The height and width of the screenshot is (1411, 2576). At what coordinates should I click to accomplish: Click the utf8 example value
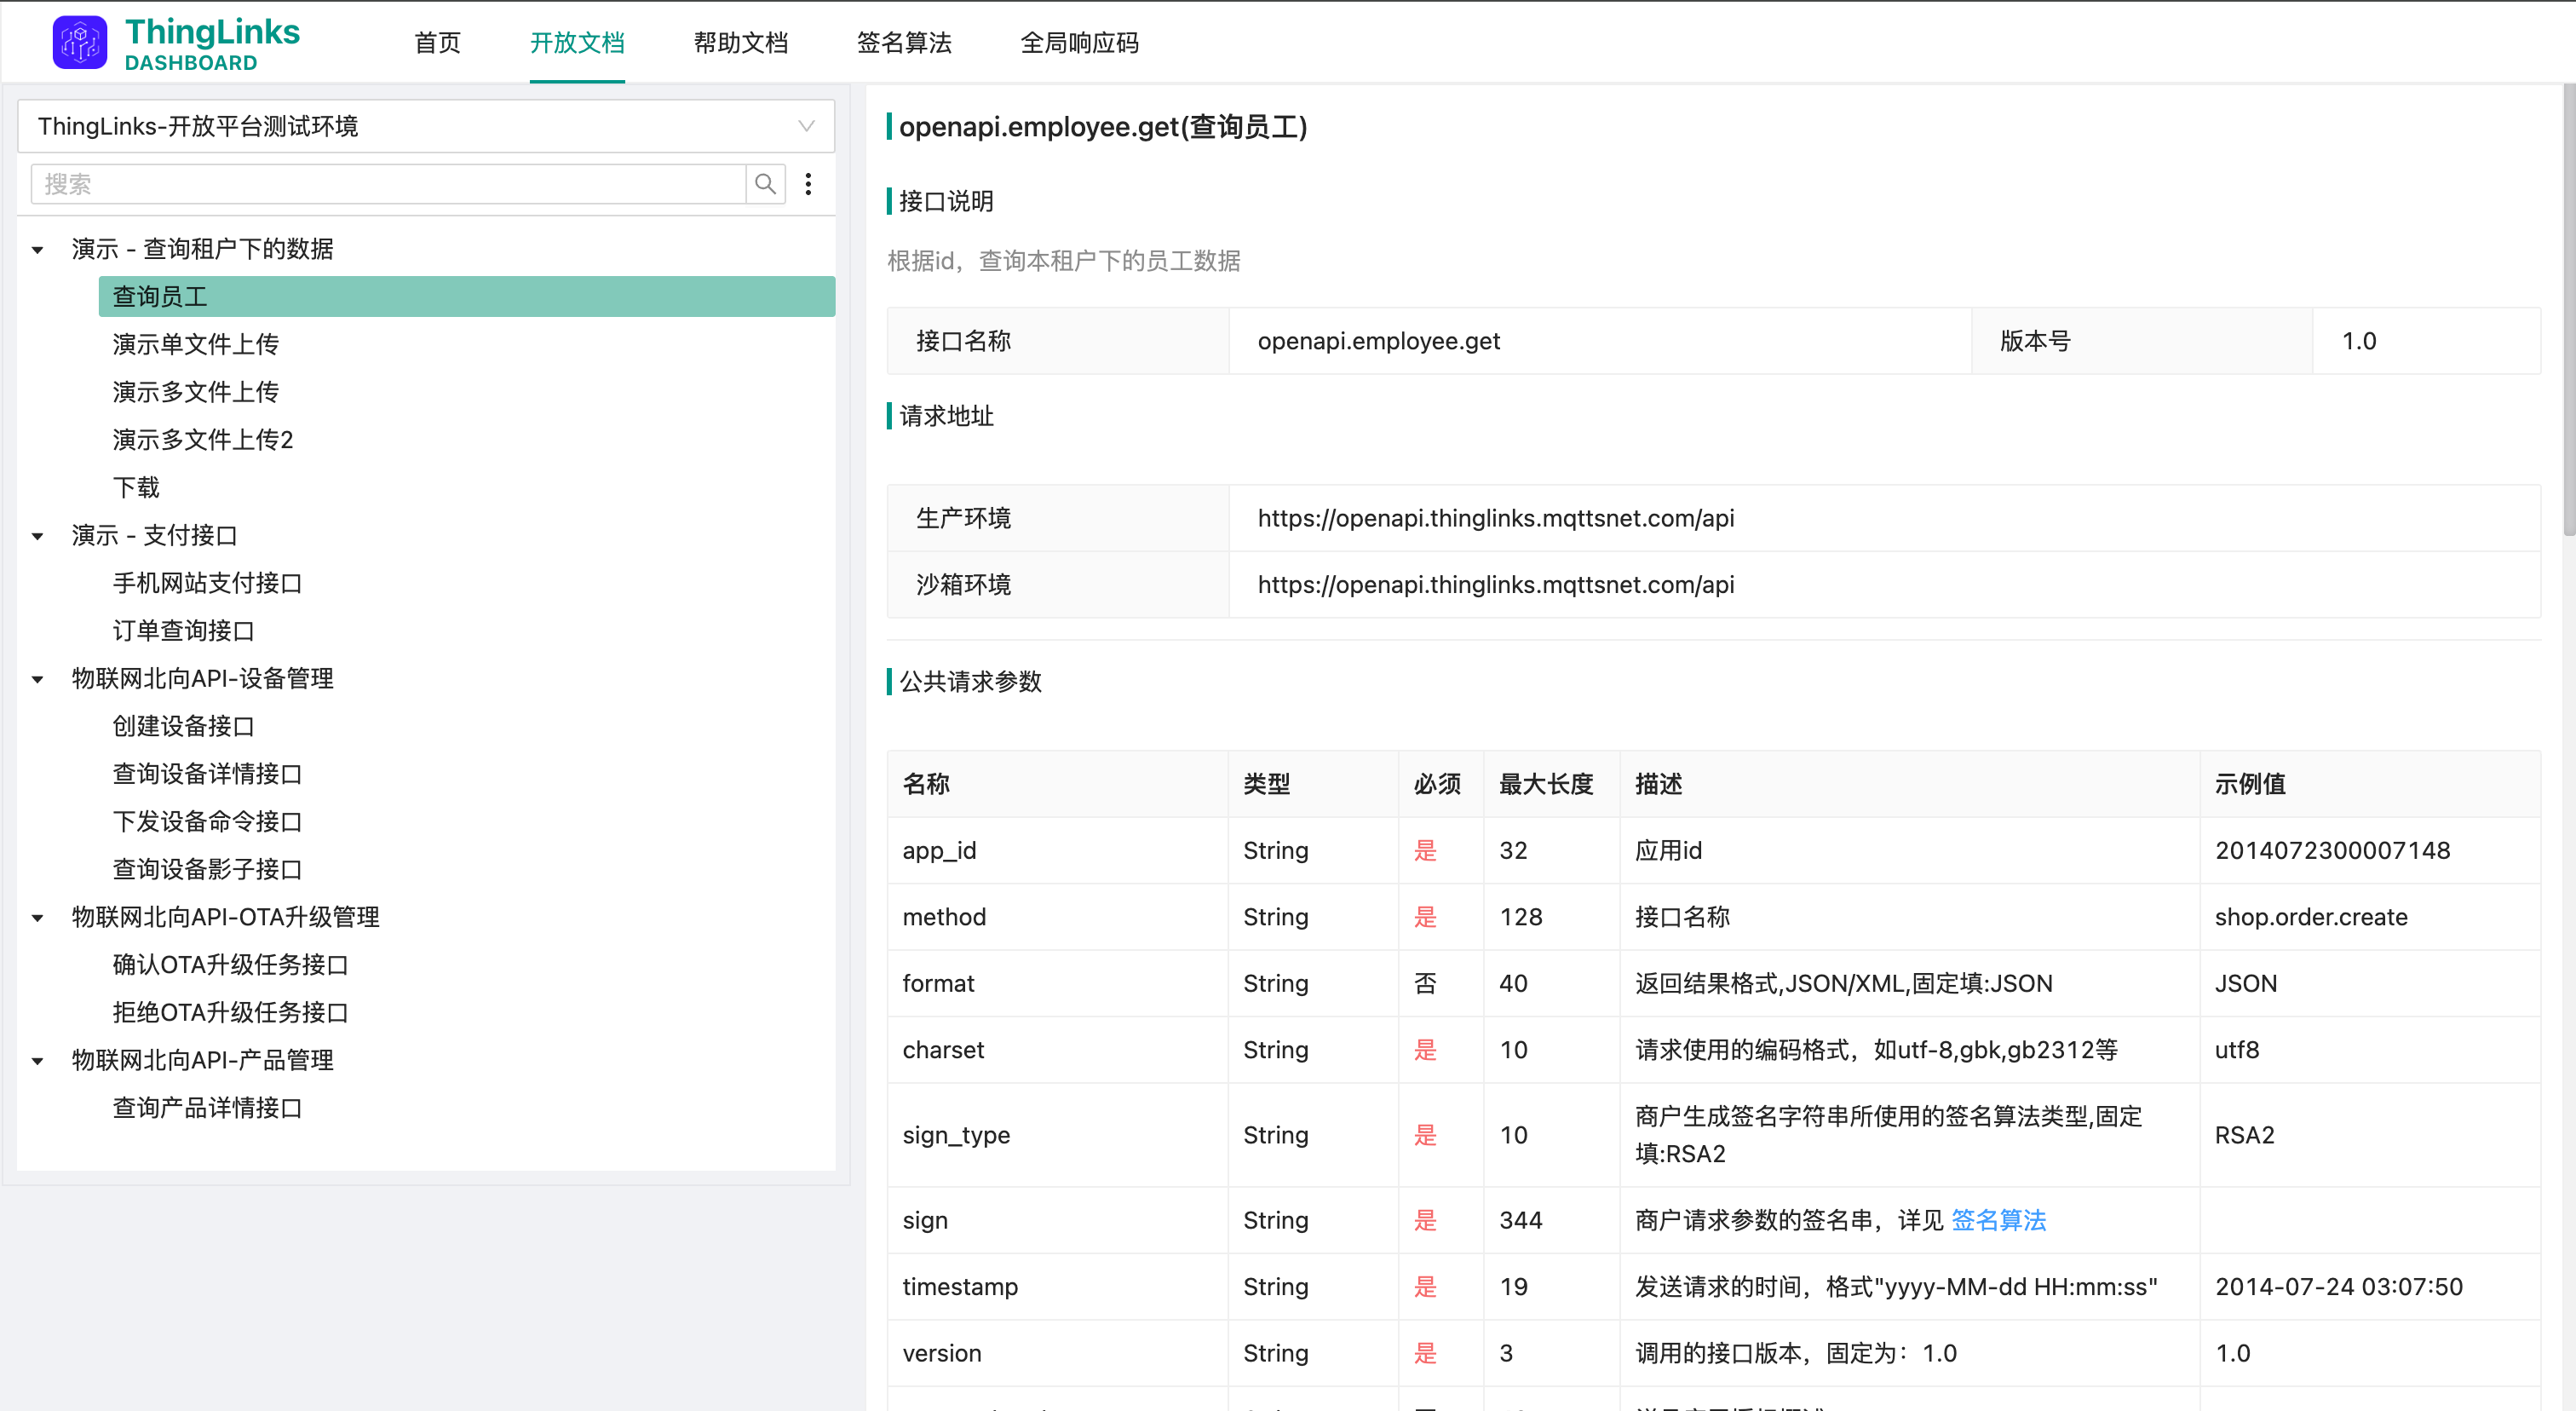click(2237, 1050)
